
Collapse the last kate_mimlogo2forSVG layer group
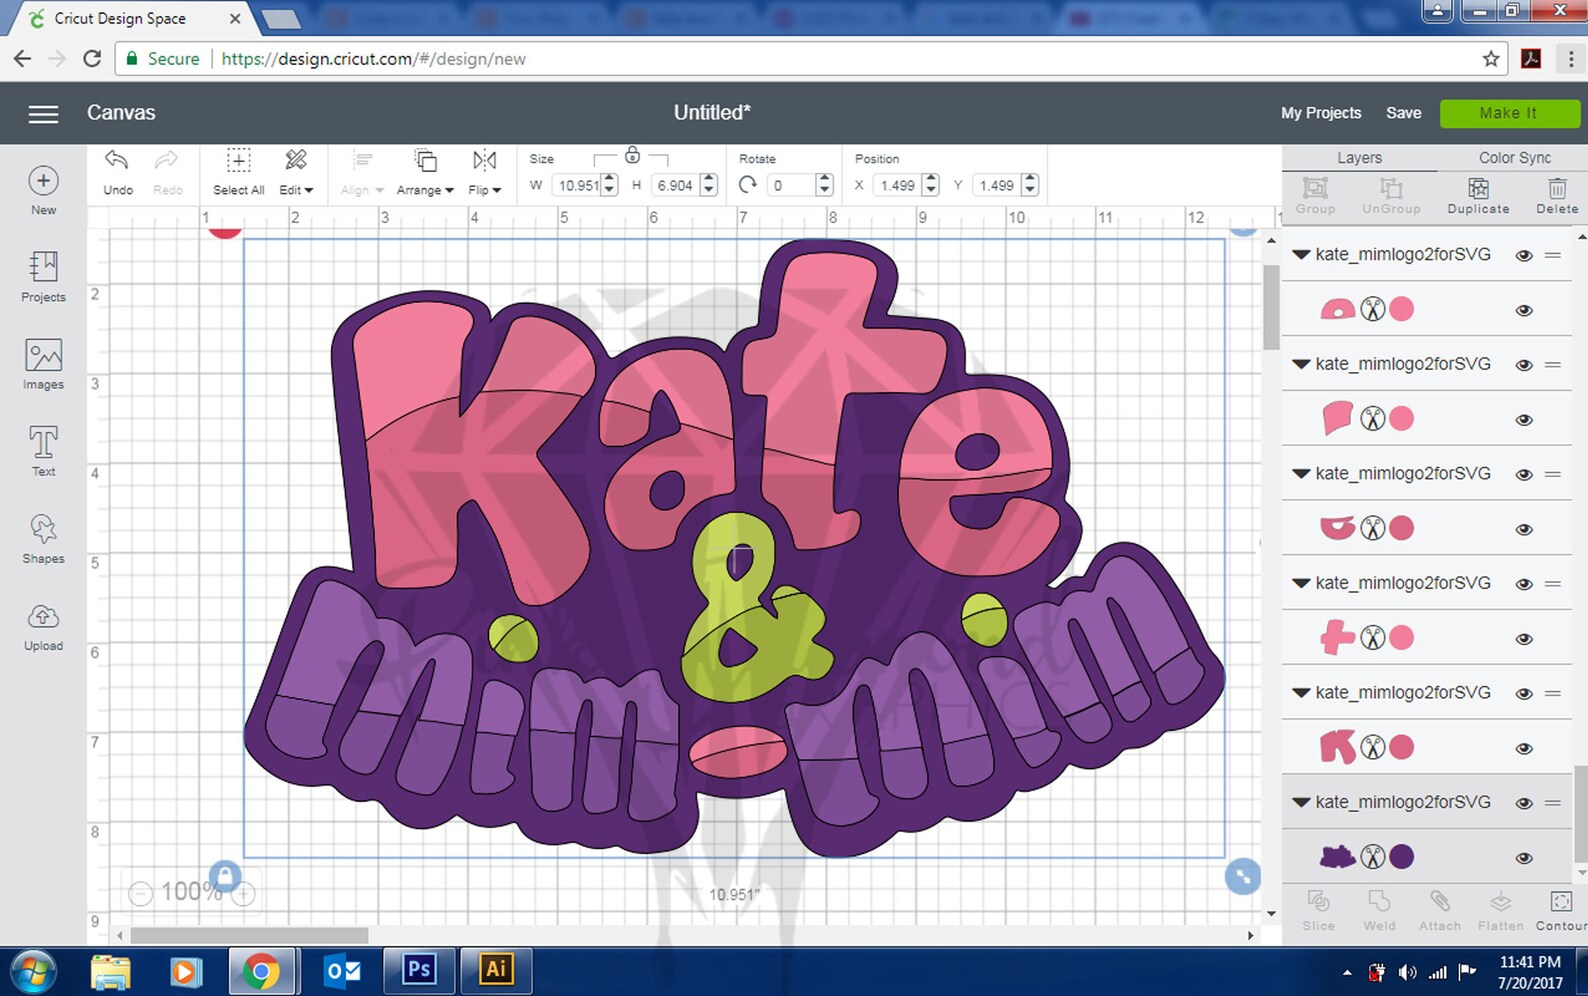(1301, 802)
